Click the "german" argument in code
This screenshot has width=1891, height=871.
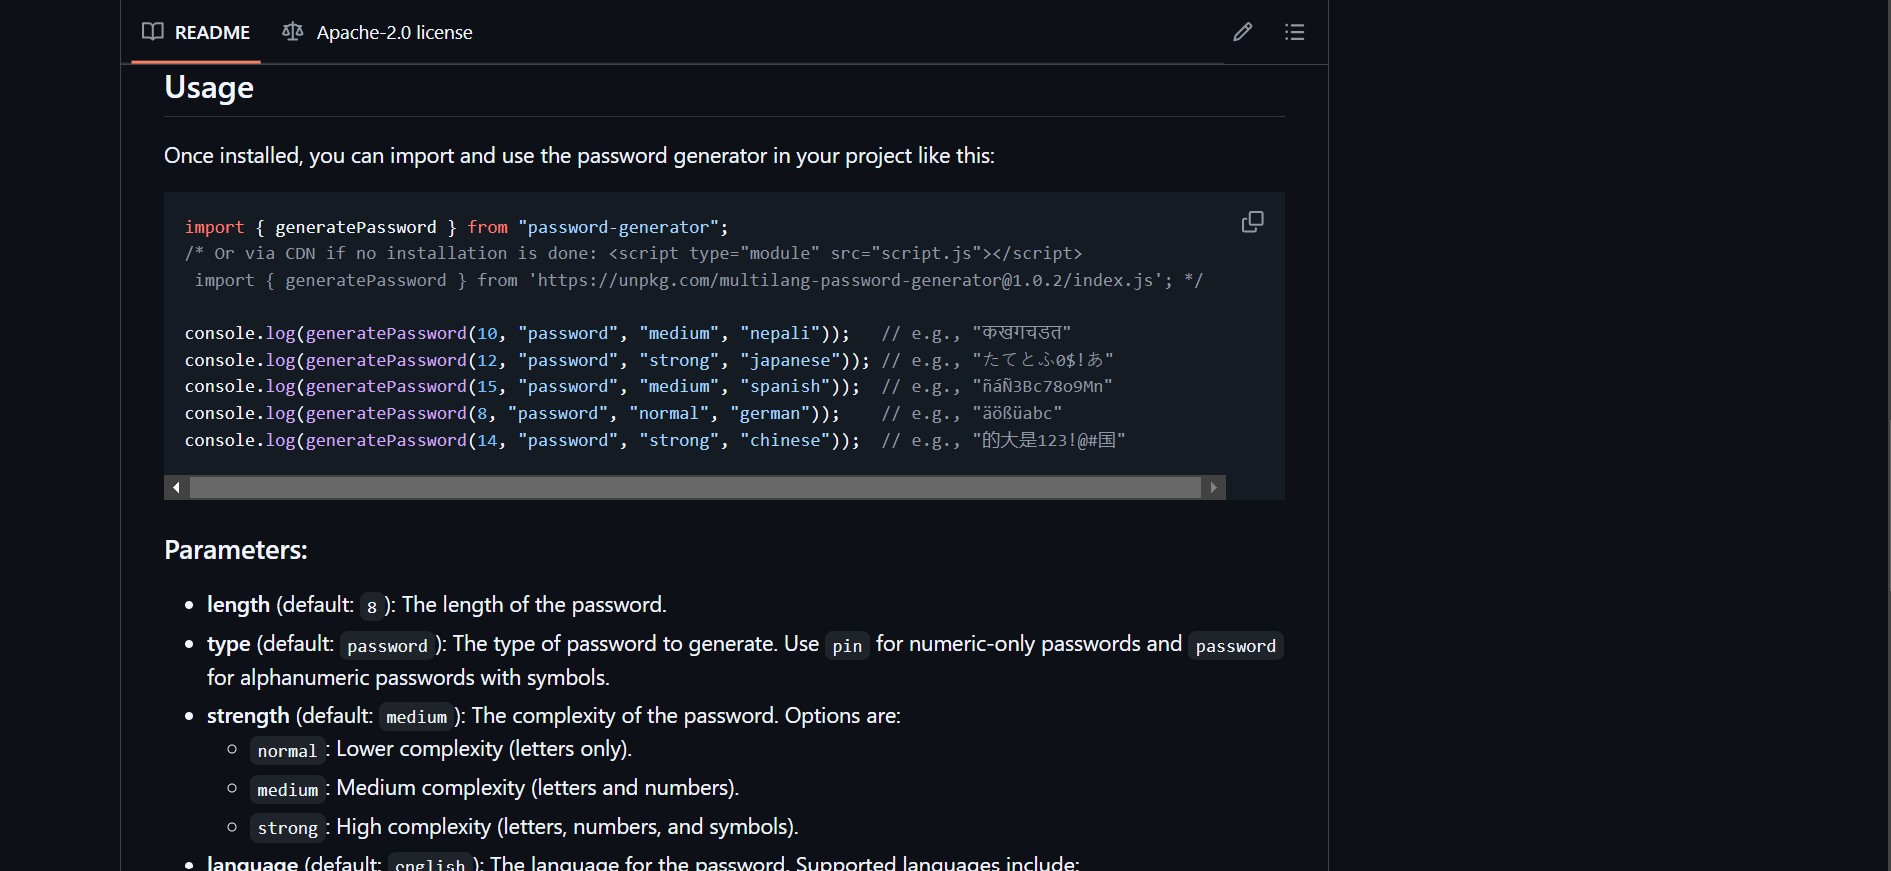[x=770, y=413]
